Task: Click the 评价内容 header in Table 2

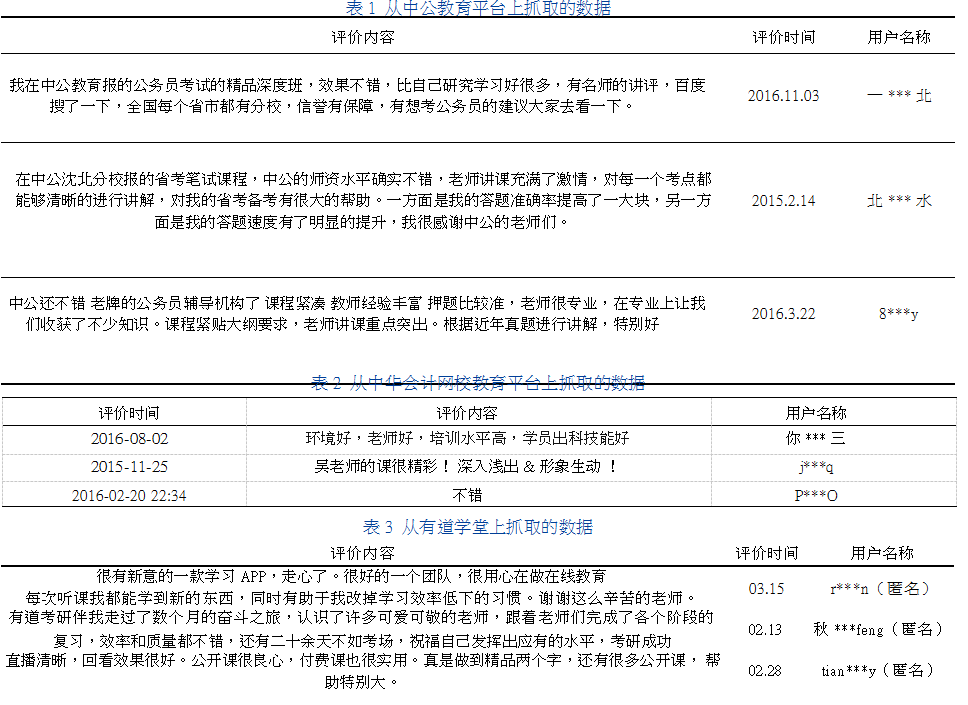Action: click(467, 413)
